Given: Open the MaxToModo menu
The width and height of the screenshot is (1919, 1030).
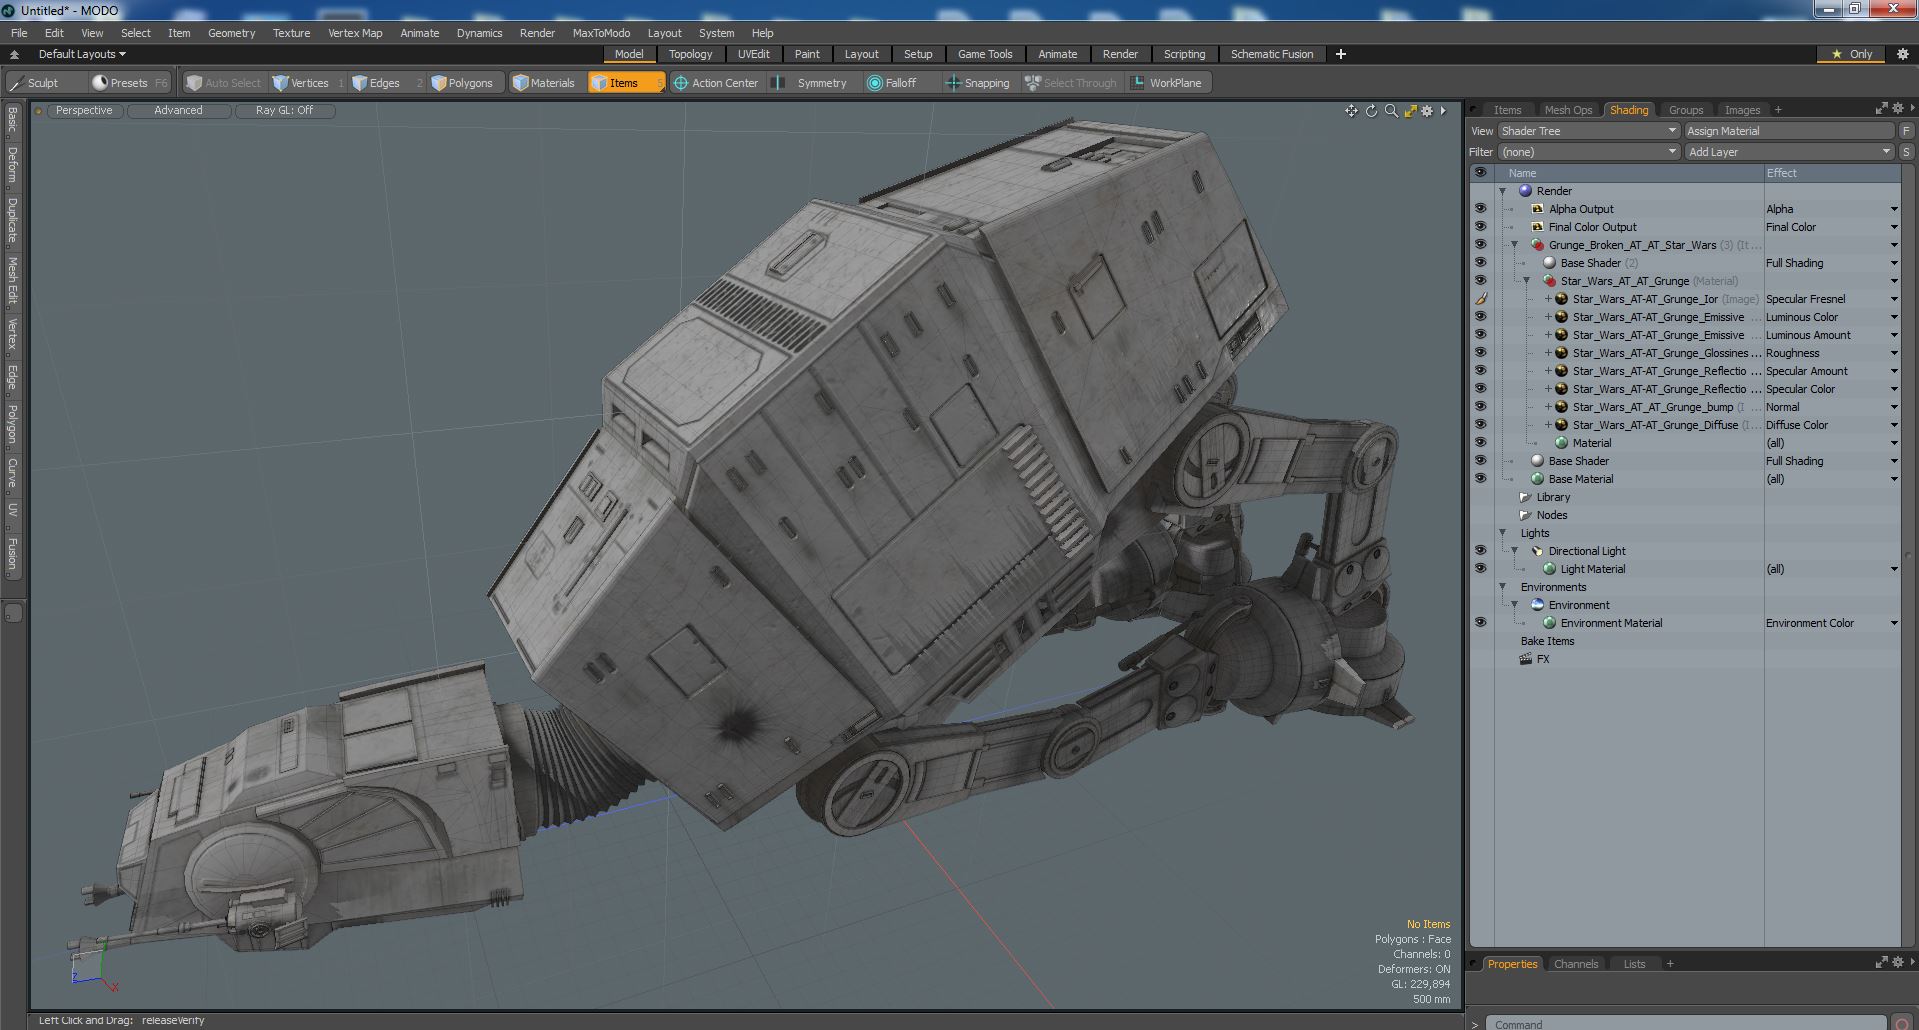Looking at the screenshot, I should click(x=601, y=33).
